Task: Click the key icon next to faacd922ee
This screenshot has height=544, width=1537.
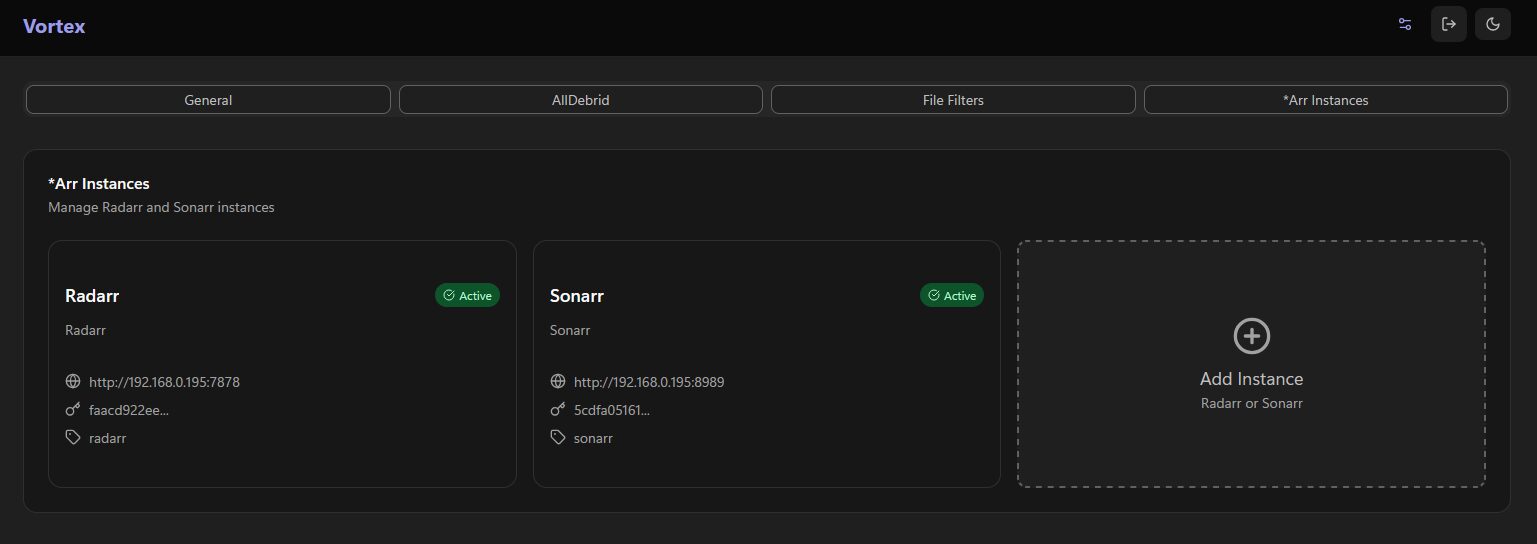Action: 73,409
